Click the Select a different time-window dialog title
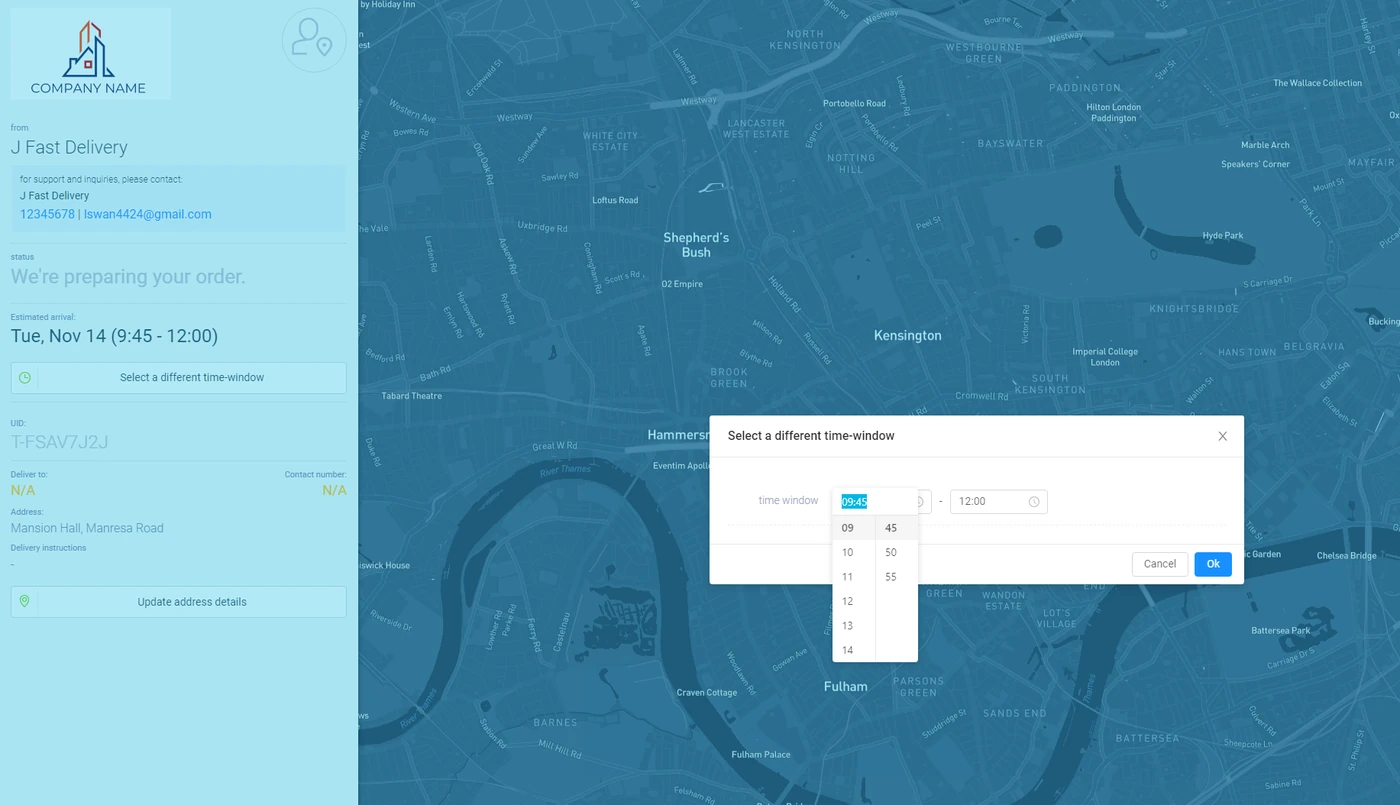The image size is (1400, 805). point(811,436)
